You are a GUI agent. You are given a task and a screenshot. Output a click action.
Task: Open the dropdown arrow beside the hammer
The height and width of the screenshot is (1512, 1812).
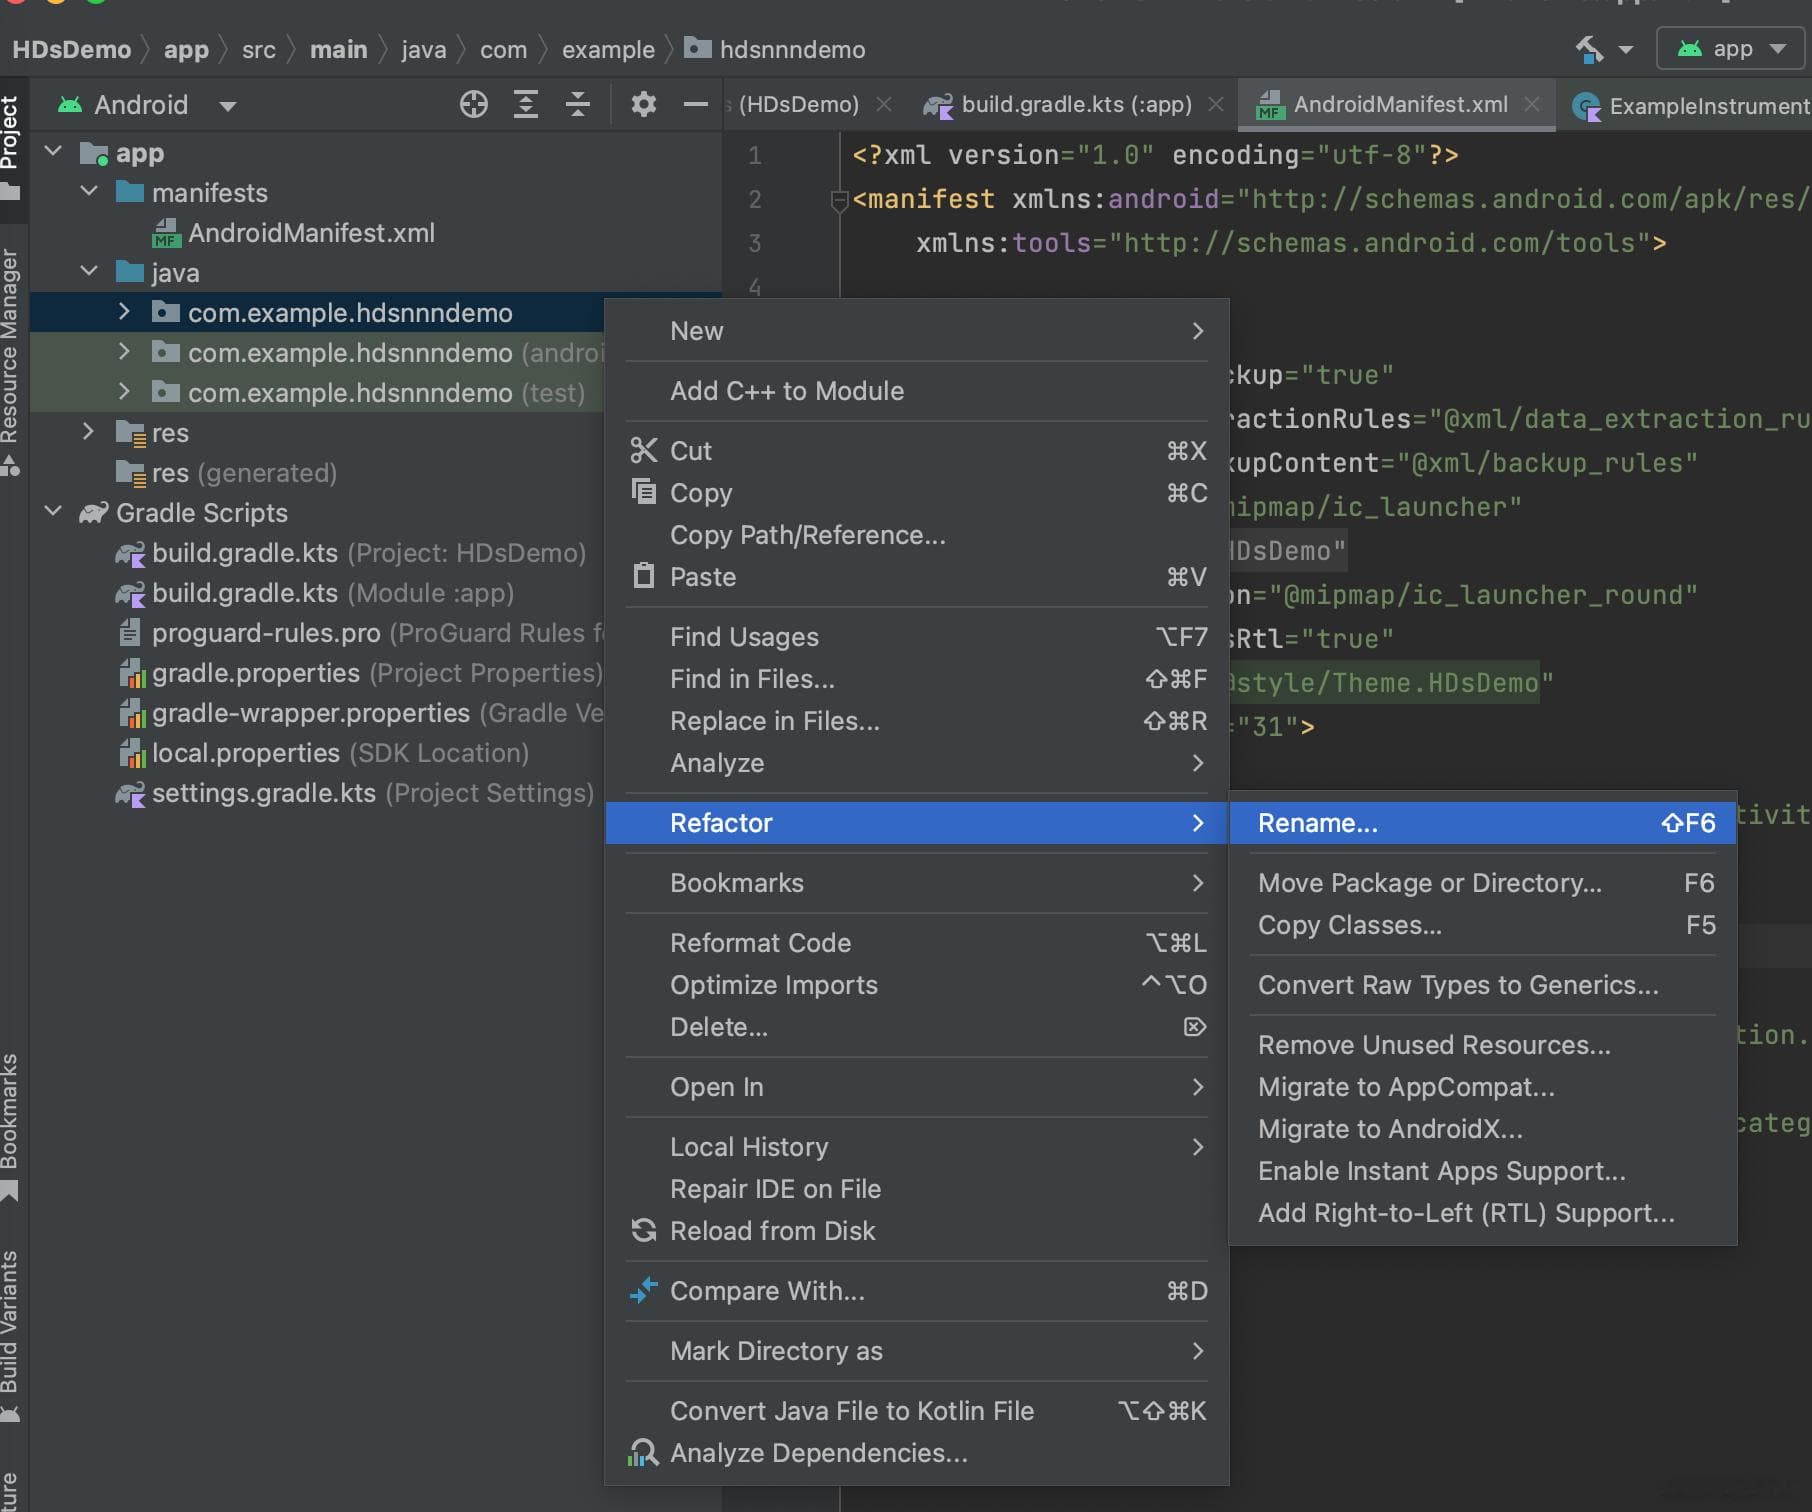tap(1626, 49)
